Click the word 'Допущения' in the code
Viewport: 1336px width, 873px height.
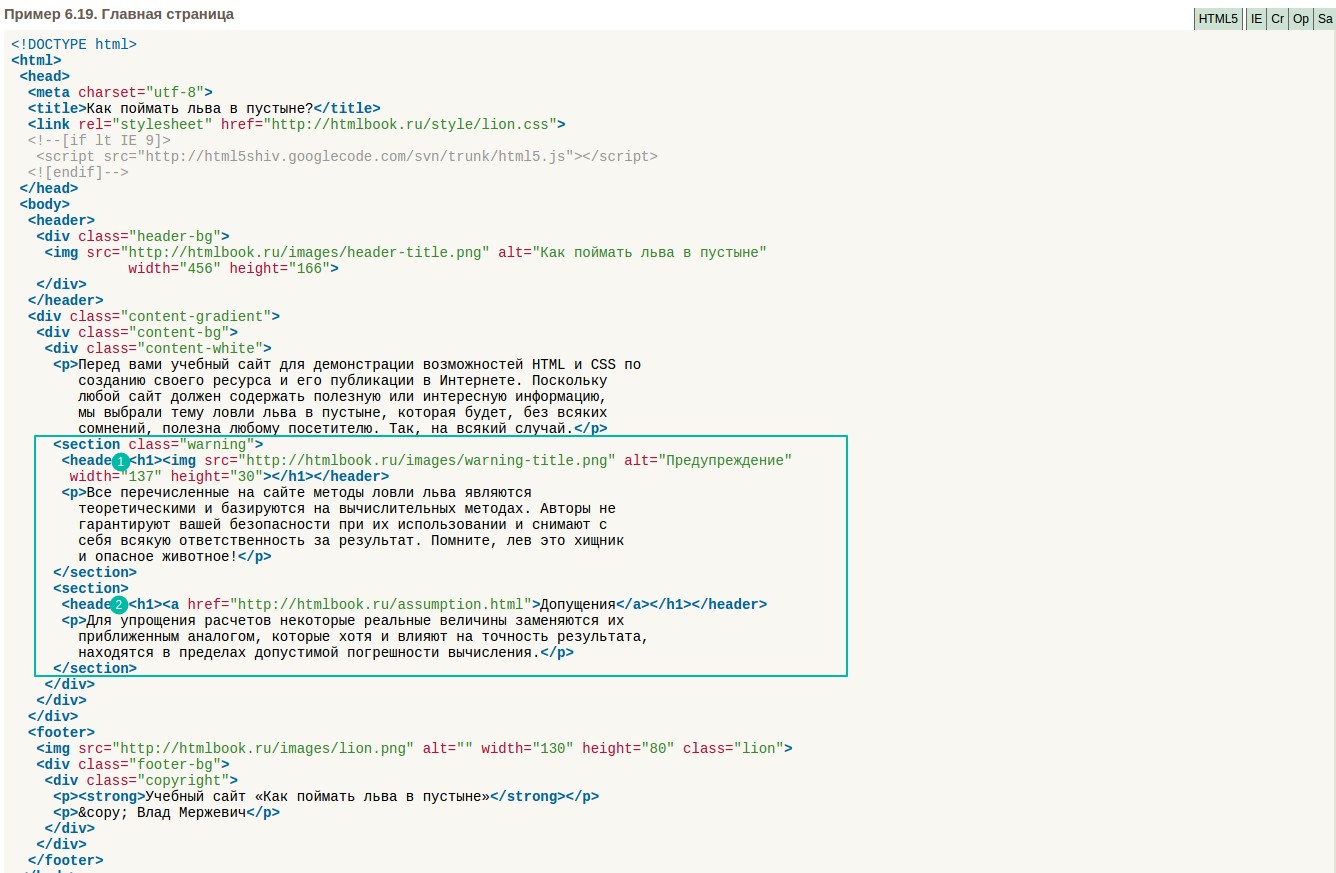578,604
